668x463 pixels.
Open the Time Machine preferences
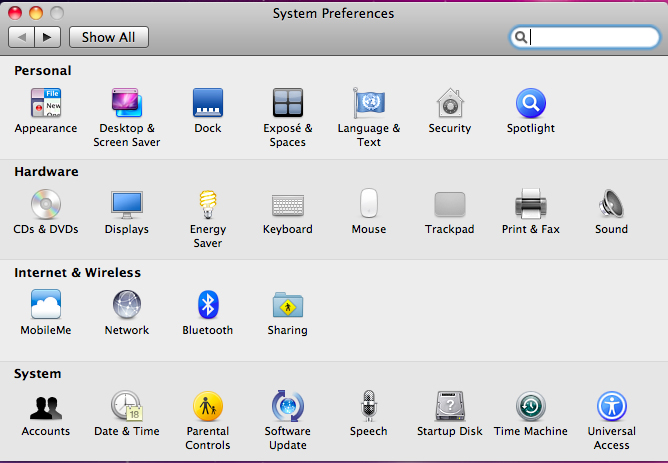pyautogui.click(x=530, y=406)
